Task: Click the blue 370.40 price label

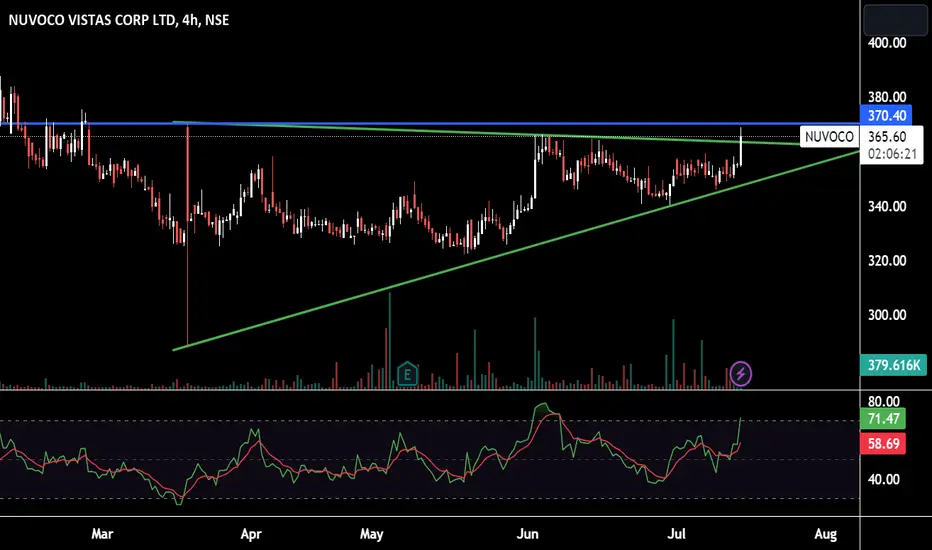Action: [x=886, y=116]
